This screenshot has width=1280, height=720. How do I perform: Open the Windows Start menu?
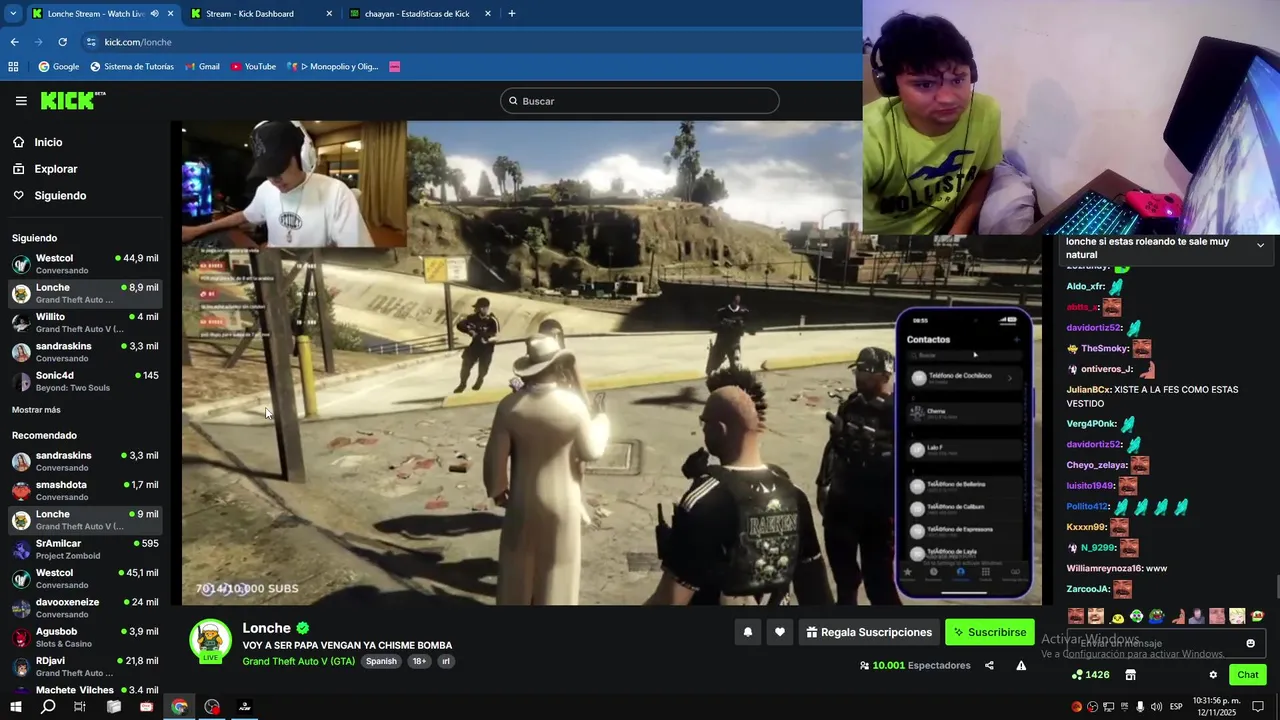pyautogui.click(x=15, y=707)
